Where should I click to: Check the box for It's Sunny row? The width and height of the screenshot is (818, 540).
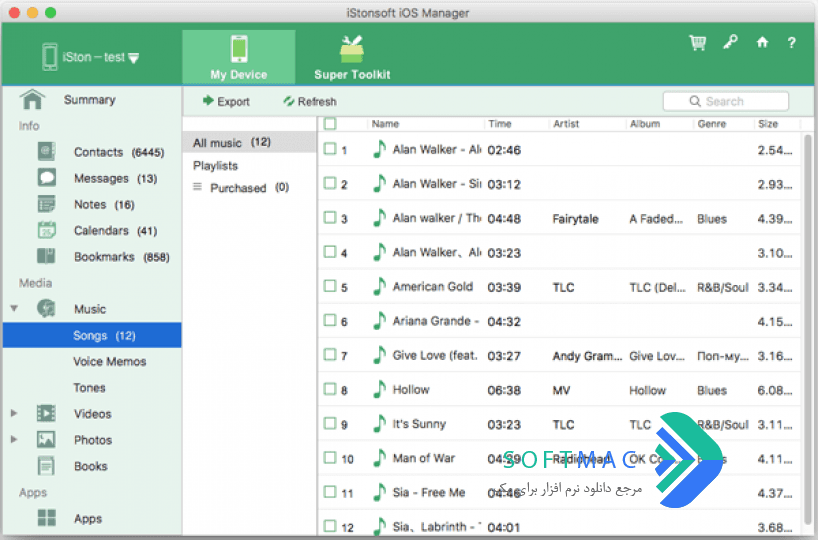(x=330, y=423)
